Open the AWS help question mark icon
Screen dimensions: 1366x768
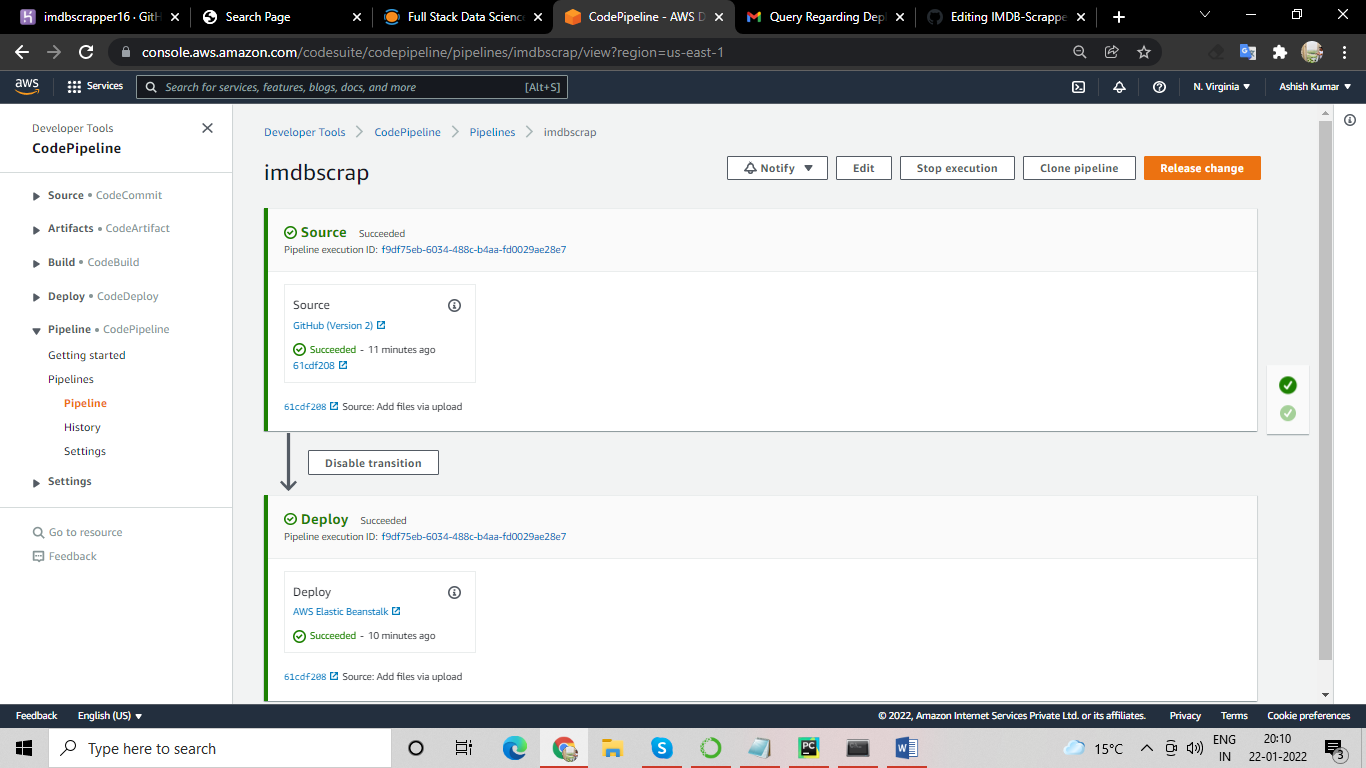click(1159, 87)
